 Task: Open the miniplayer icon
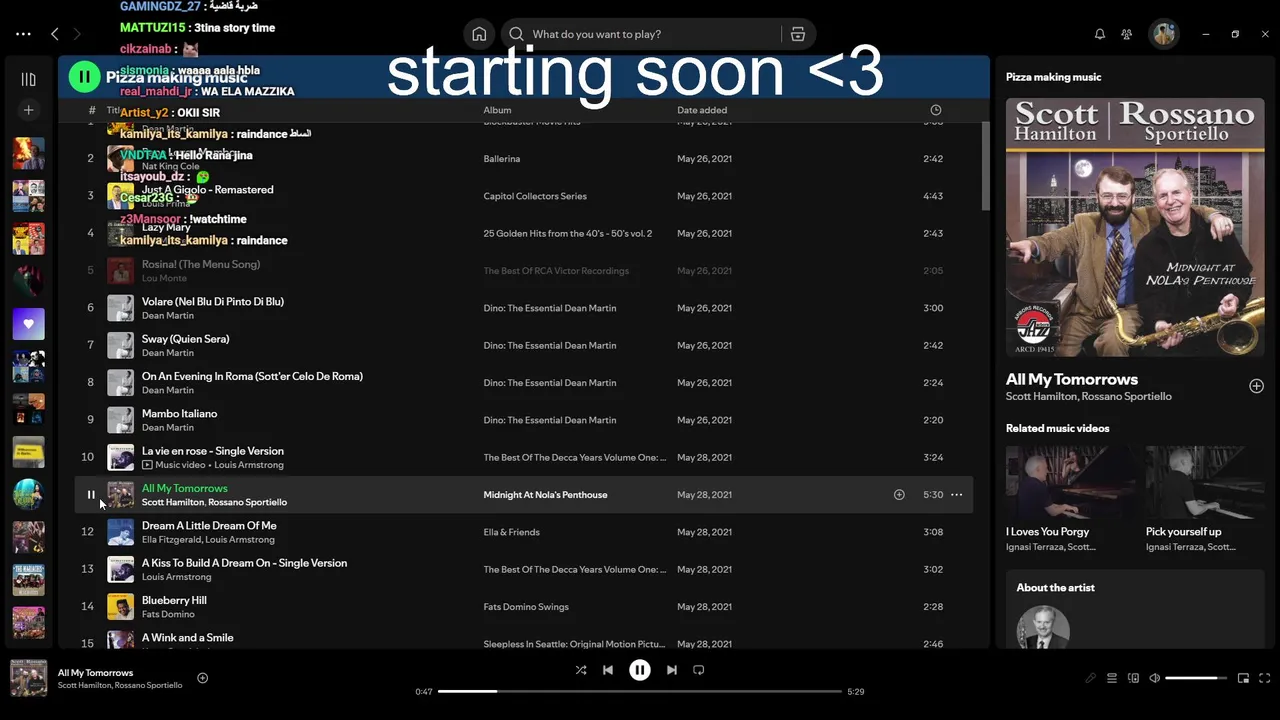(x=1243, y=678)
